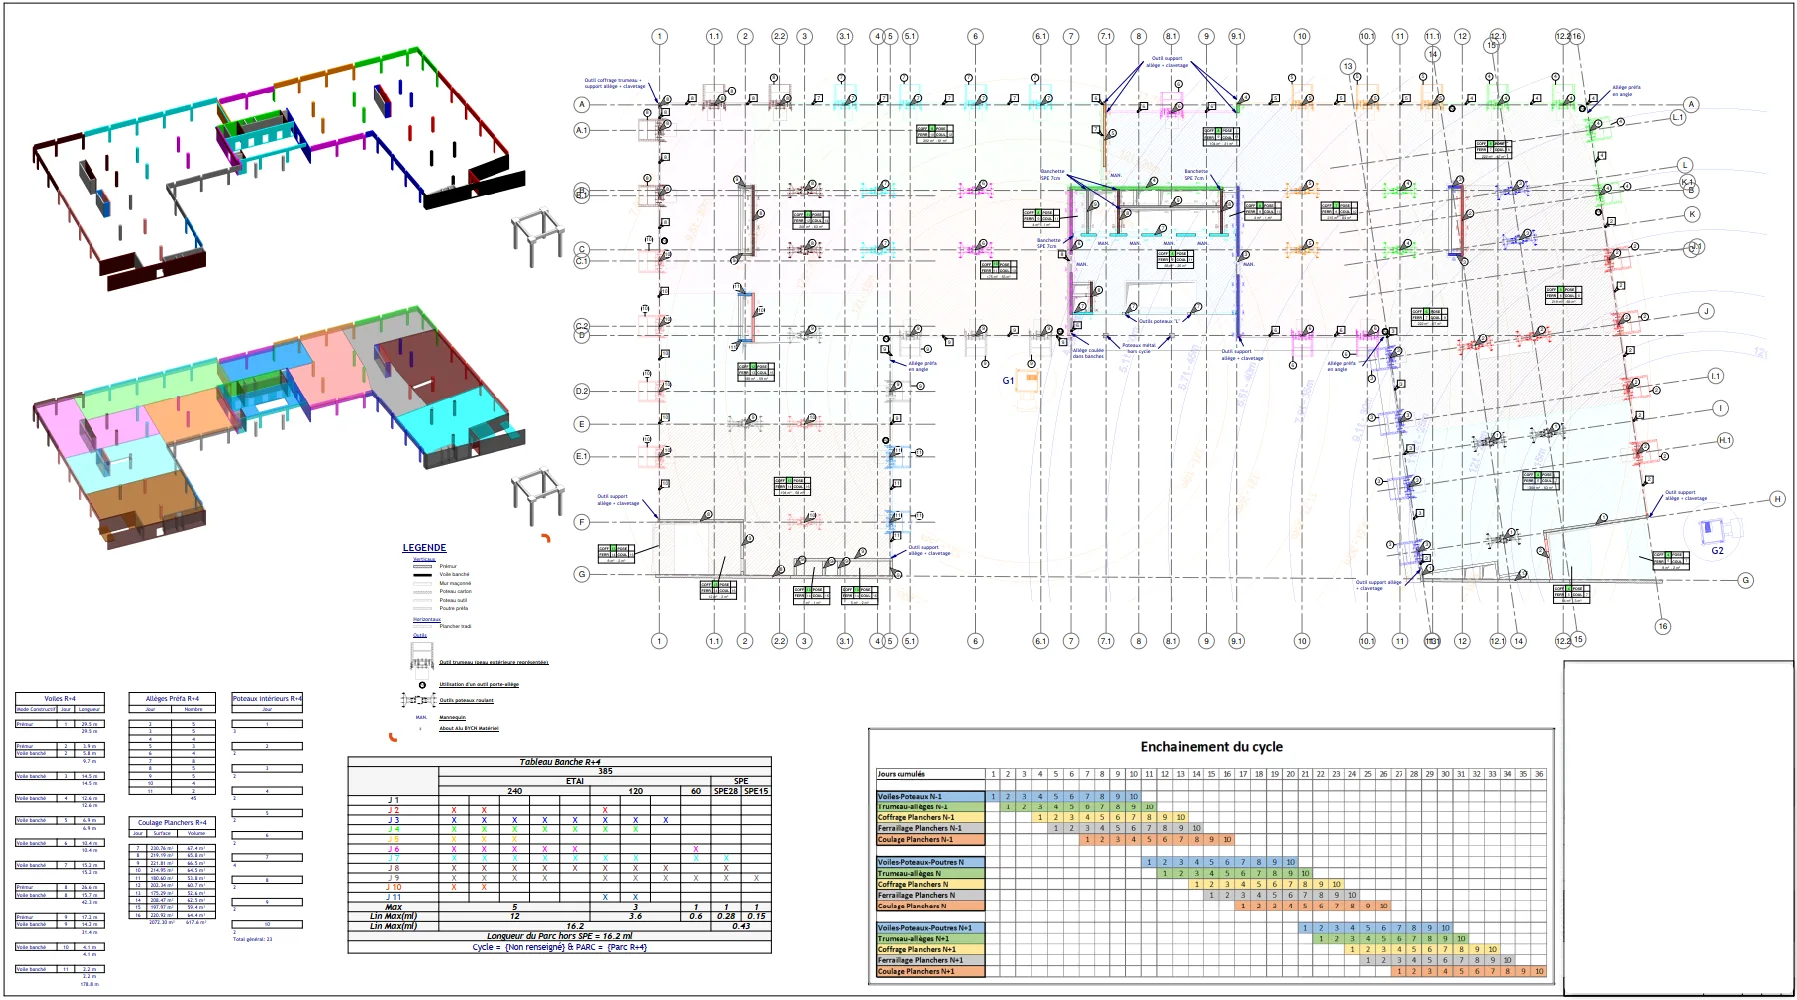Click grid bubble D.2 on the plan
Viewport: 1797px width, 1000px height.
(x=582, y=391)
